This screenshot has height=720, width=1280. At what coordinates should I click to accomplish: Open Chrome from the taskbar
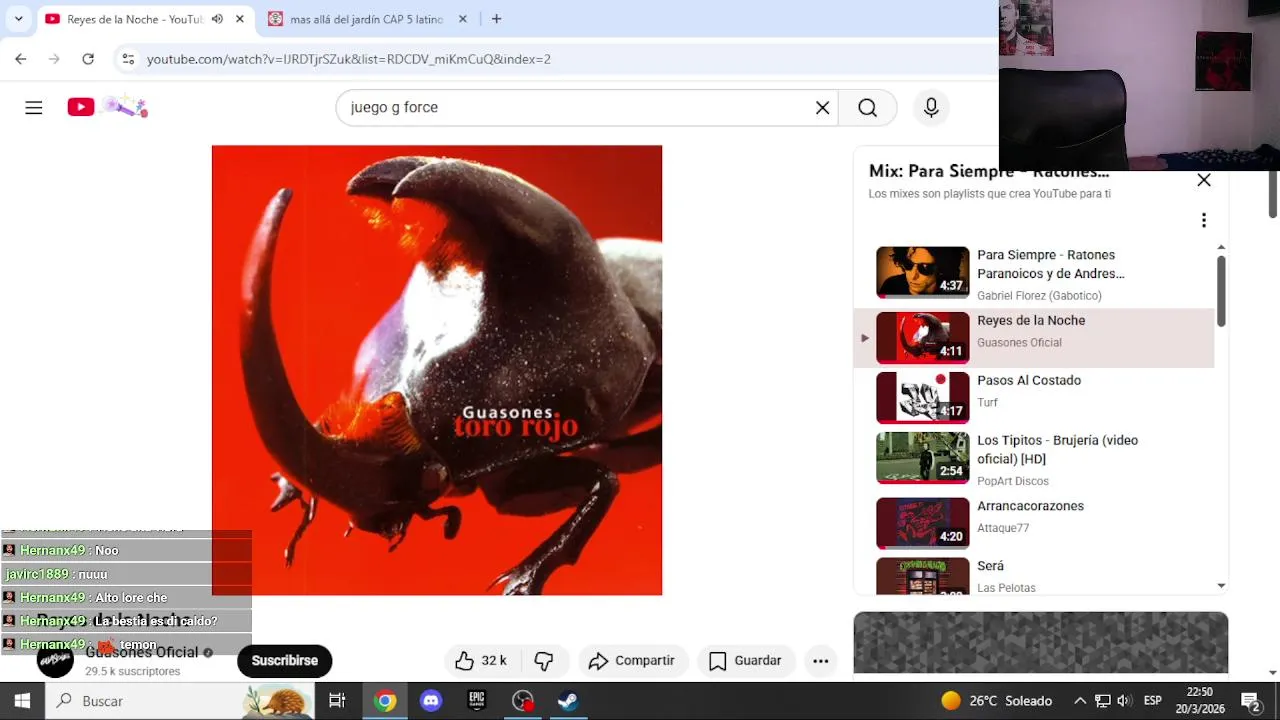tap(385, 701)
